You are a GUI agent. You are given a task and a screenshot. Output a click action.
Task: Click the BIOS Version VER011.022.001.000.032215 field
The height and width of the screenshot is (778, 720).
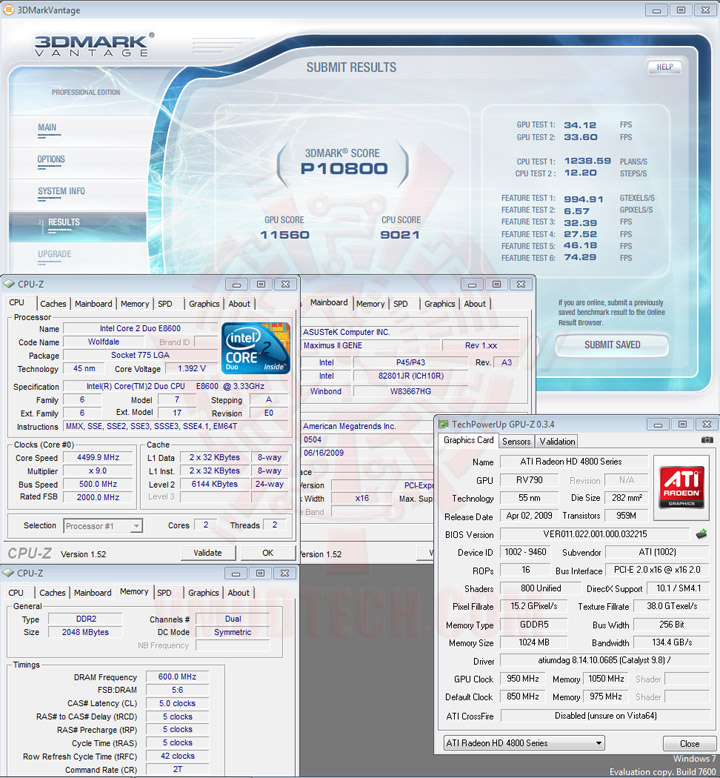(594, 534)
